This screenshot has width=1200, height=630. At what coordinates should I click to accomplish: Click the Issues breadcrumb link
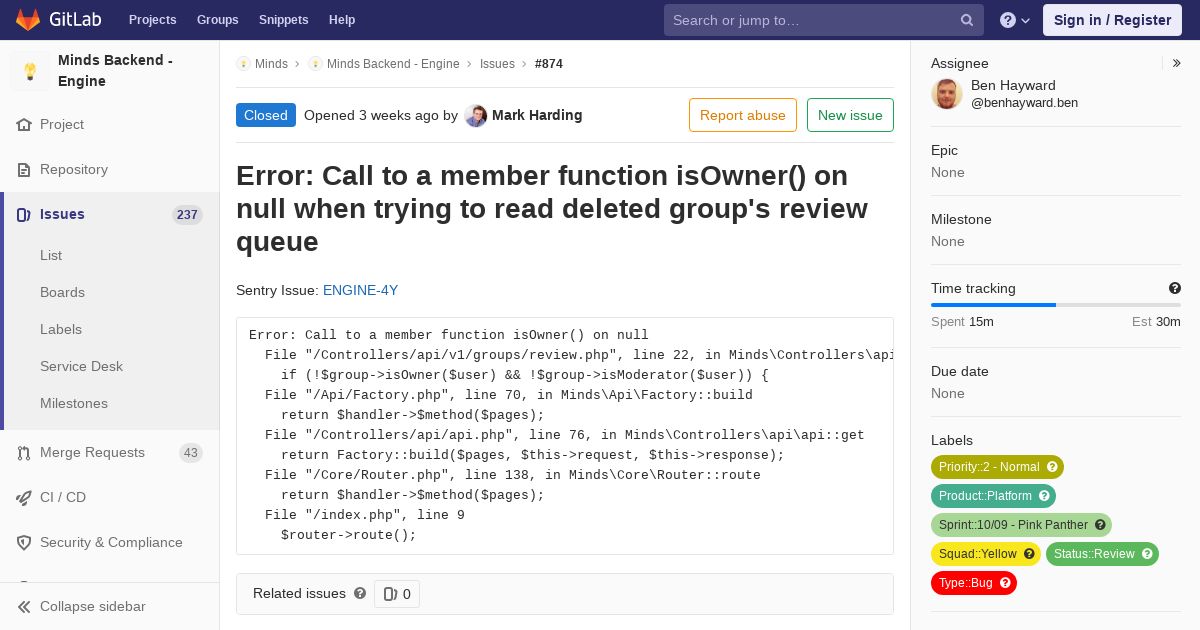497,64
